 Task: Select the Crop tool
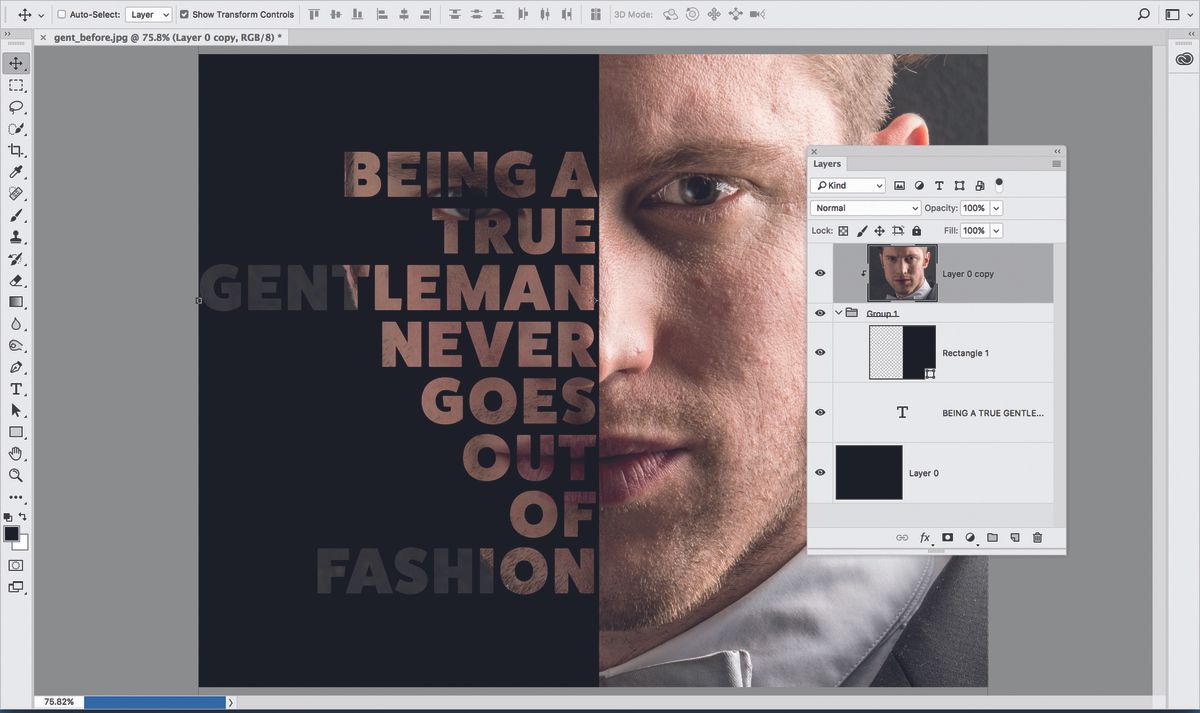click(x=16, y=150)
